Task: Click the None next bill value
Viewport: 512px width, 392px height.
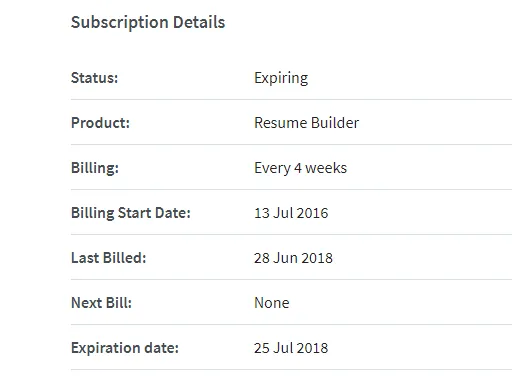Action: click(x=272, y=303)
